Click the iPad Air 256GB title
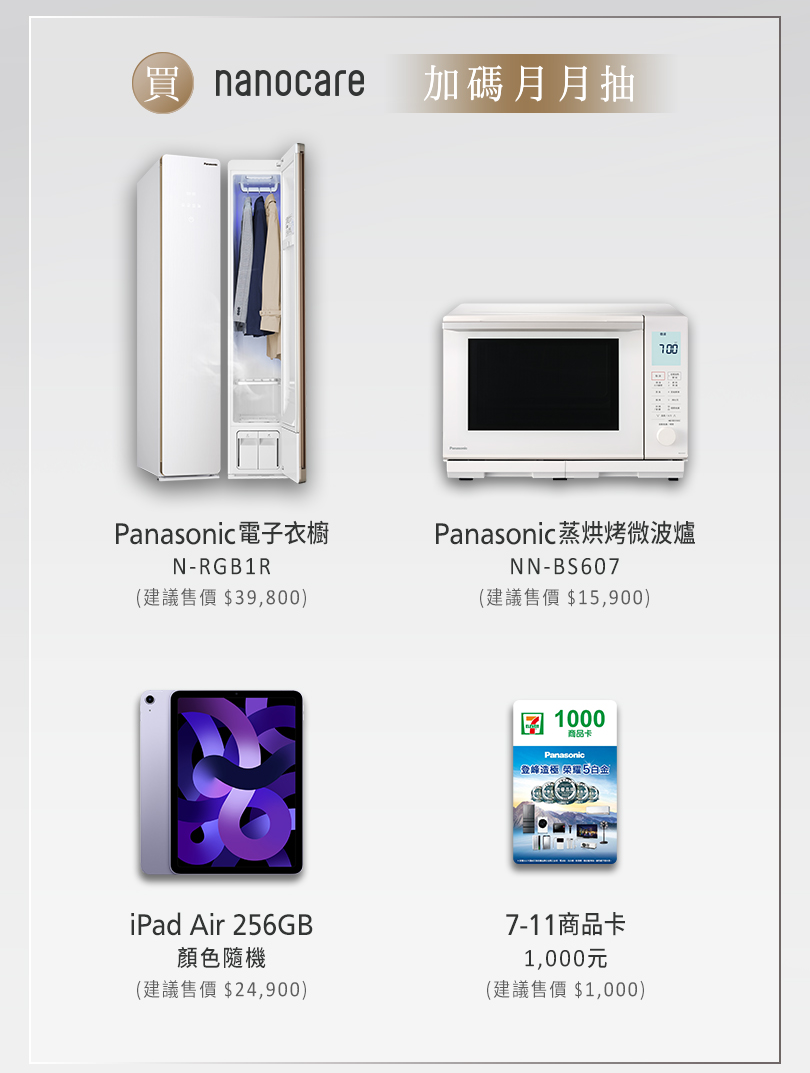 (222, 925)
